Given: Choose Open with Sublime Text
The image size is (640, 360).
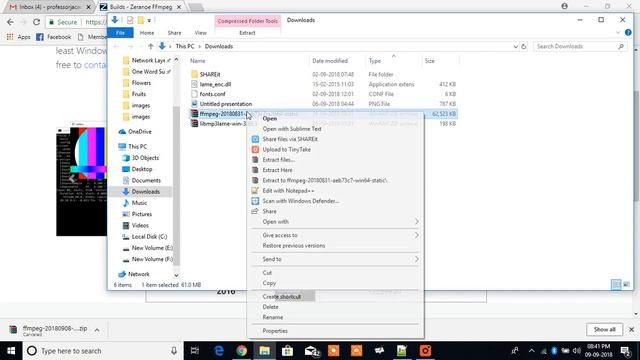Looking at the screenshot, I should click(x=292, y=129).
